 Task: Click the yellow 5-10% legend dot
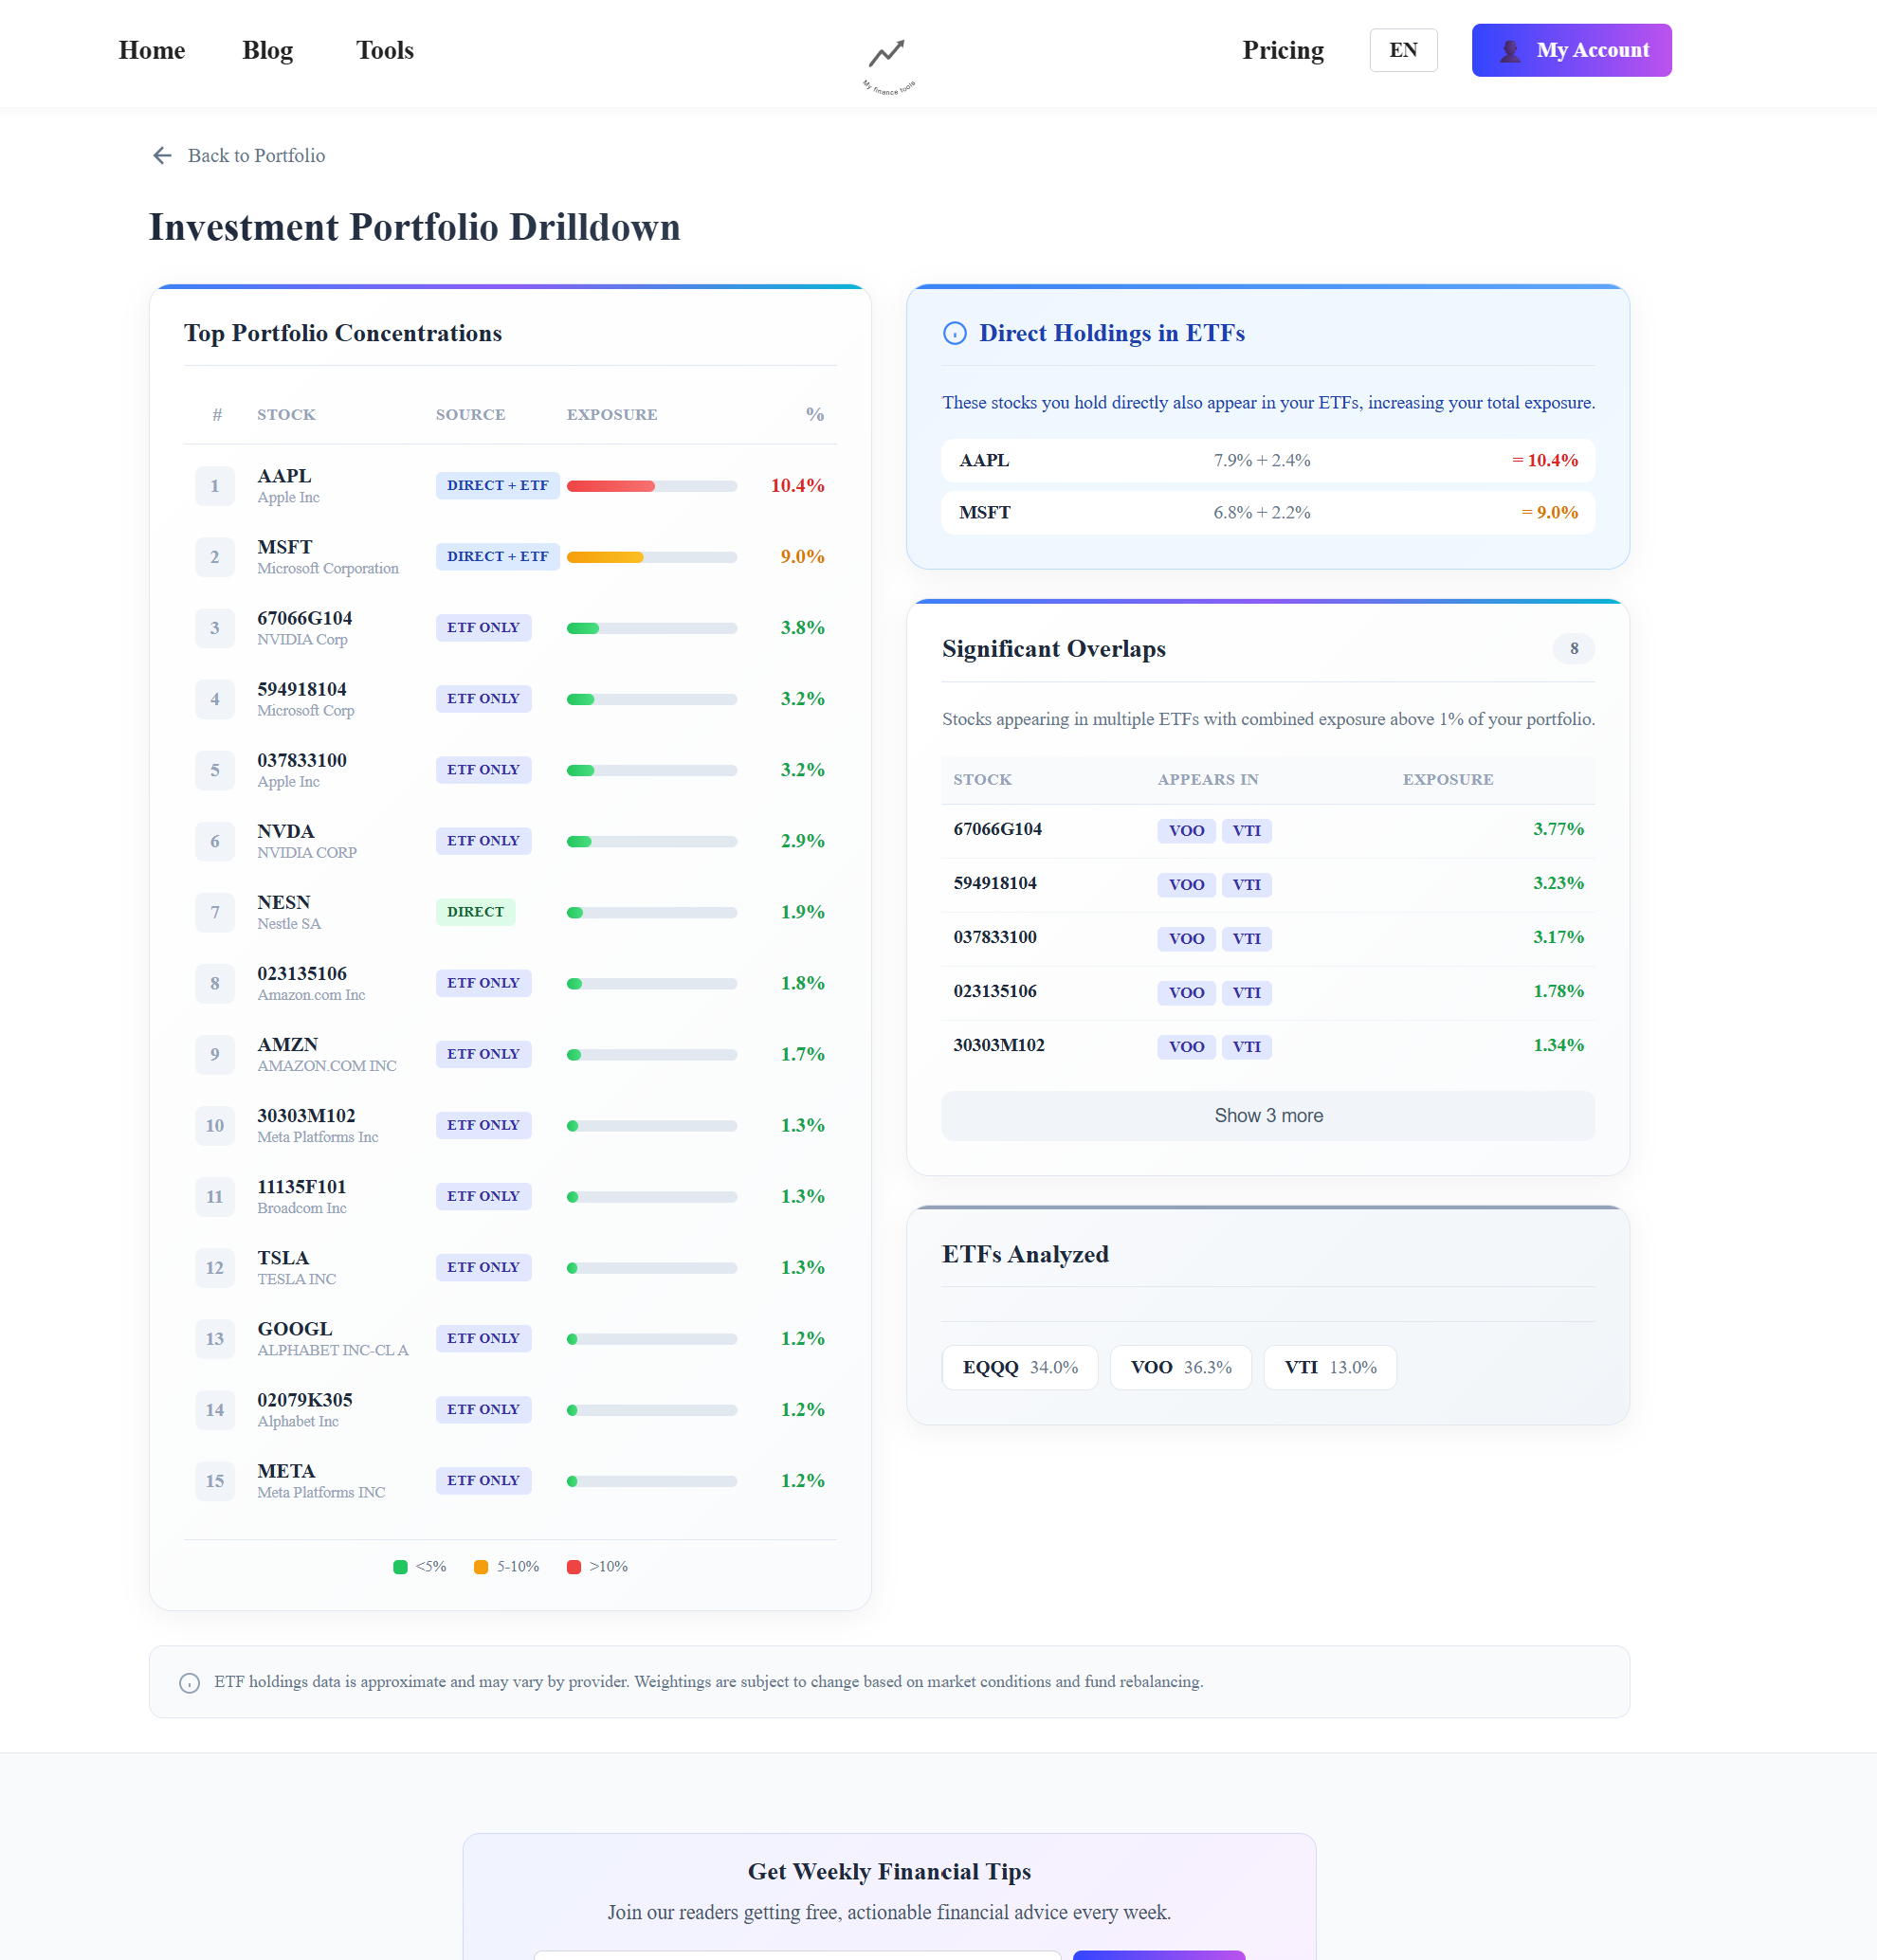483,1566
